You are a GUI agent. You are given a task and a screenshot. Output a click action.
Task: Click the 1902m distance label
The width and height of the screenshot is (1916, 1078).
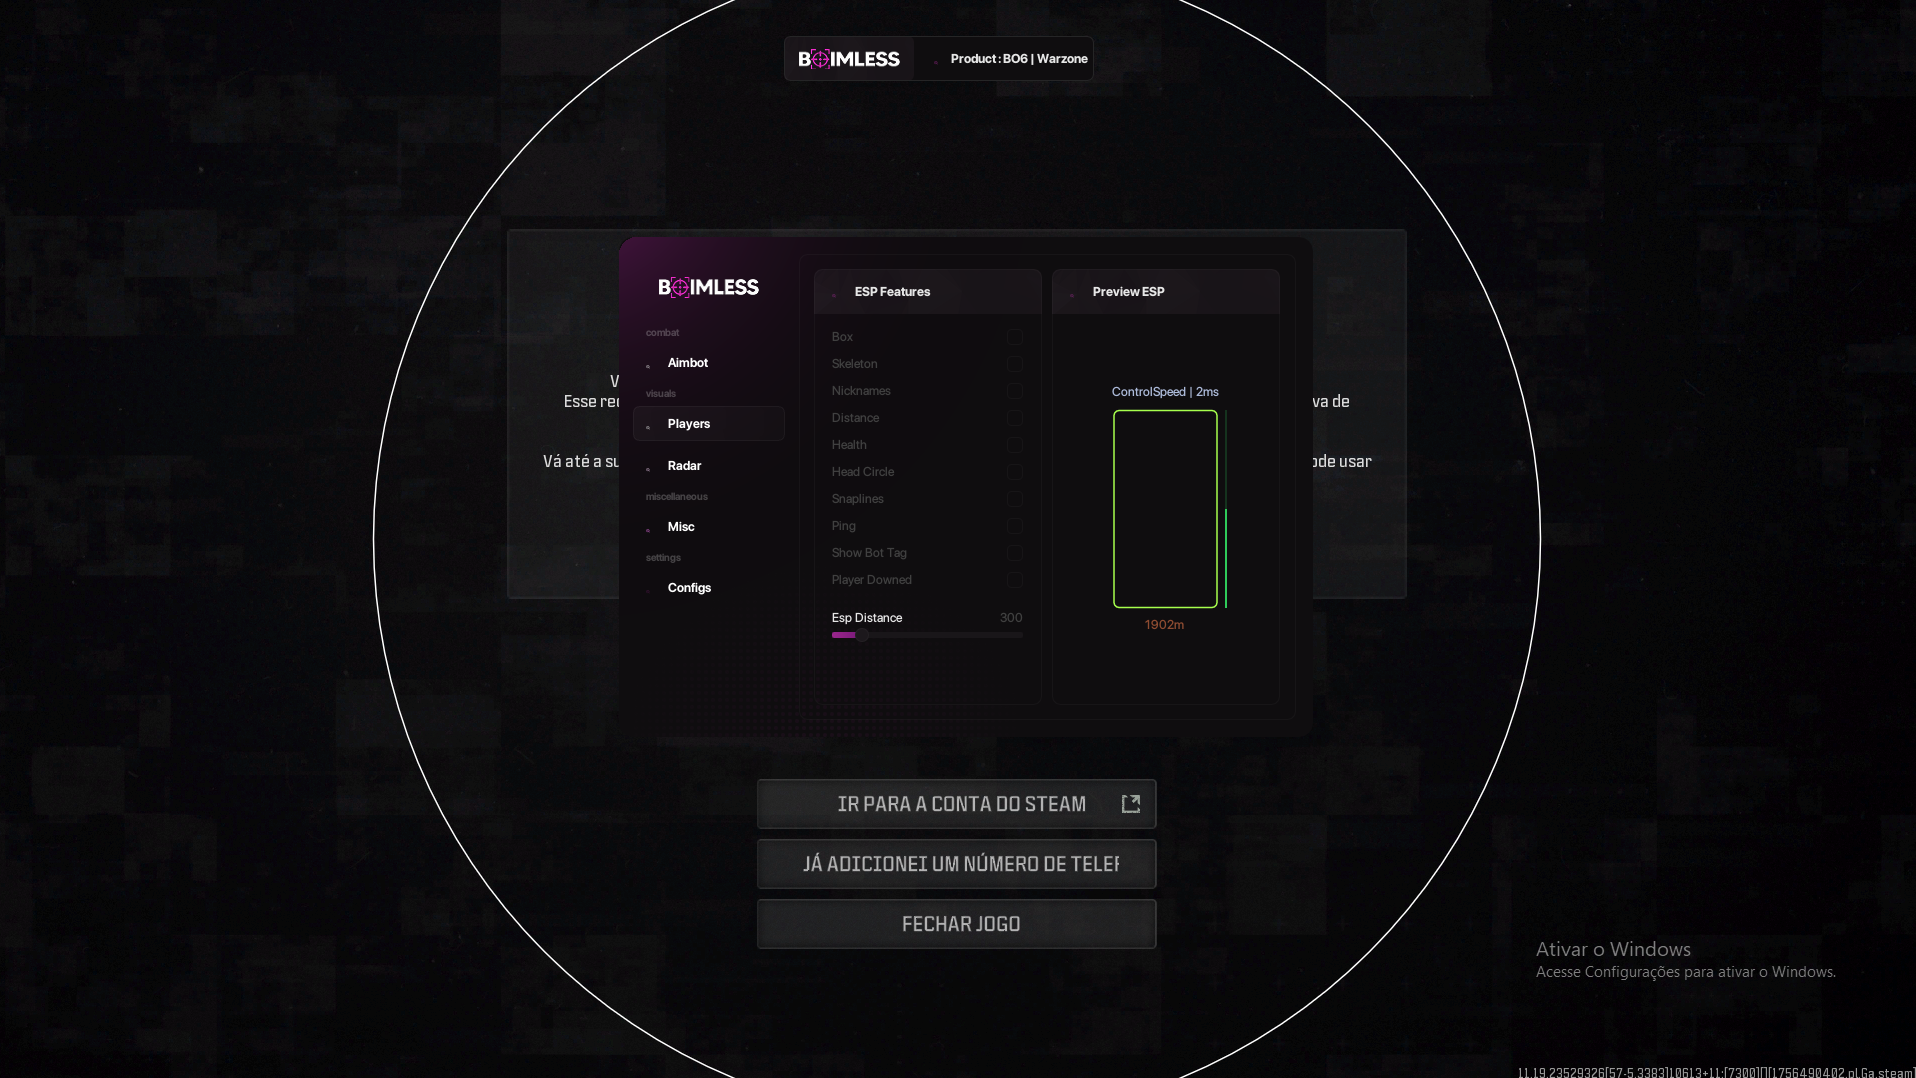click(x=1164, y=625)
